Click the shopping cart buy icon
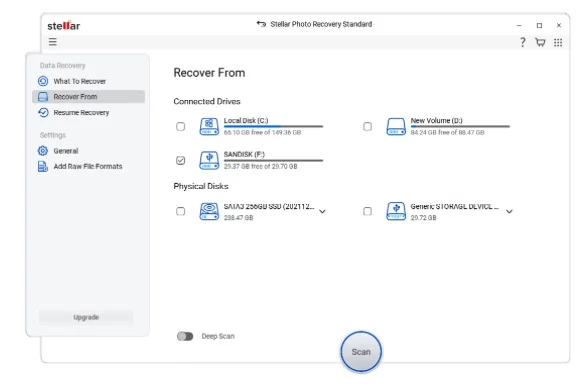Image resolution: width=586 pixels, height=389 pixels. pos(540,42)
